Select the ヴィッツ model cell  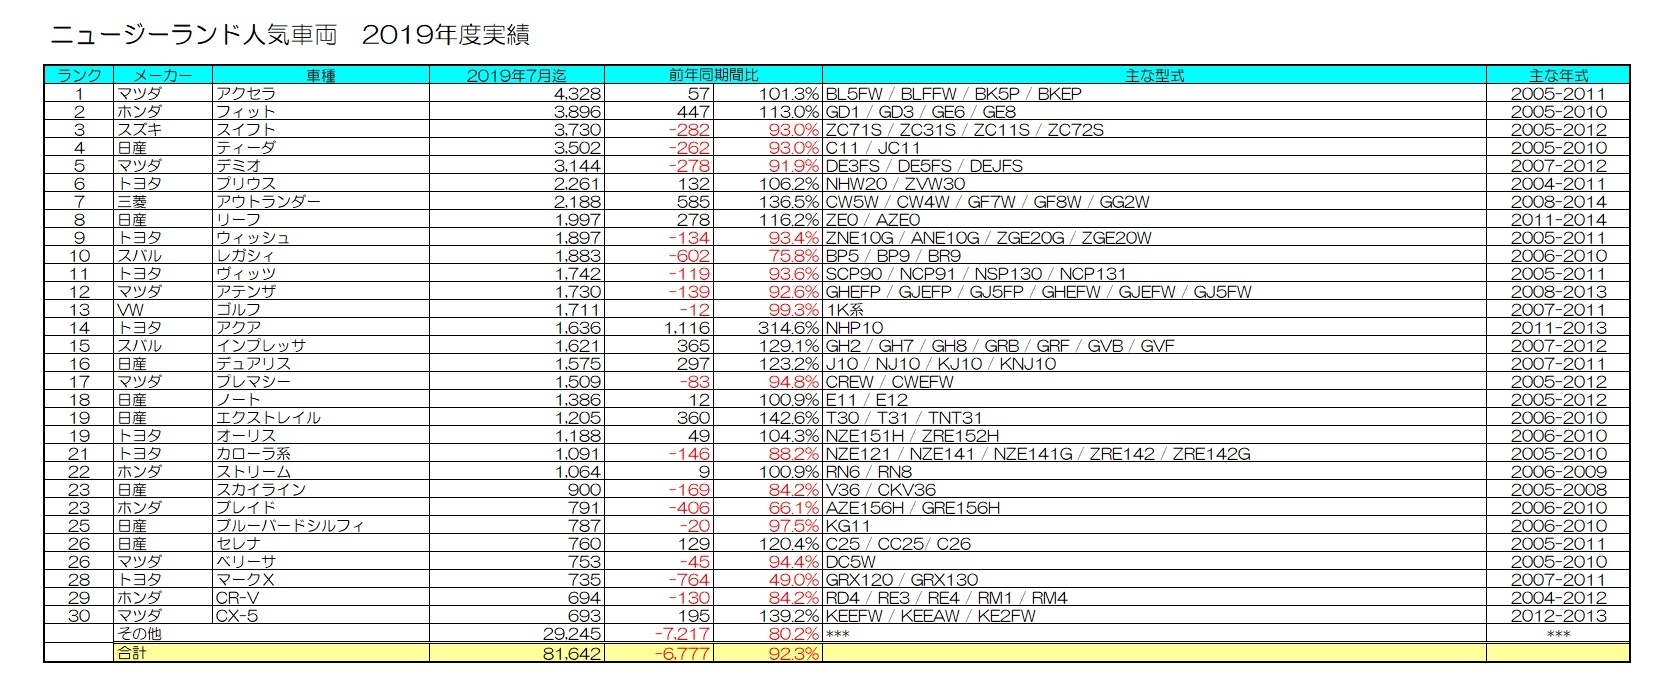(x=321, y=273)
